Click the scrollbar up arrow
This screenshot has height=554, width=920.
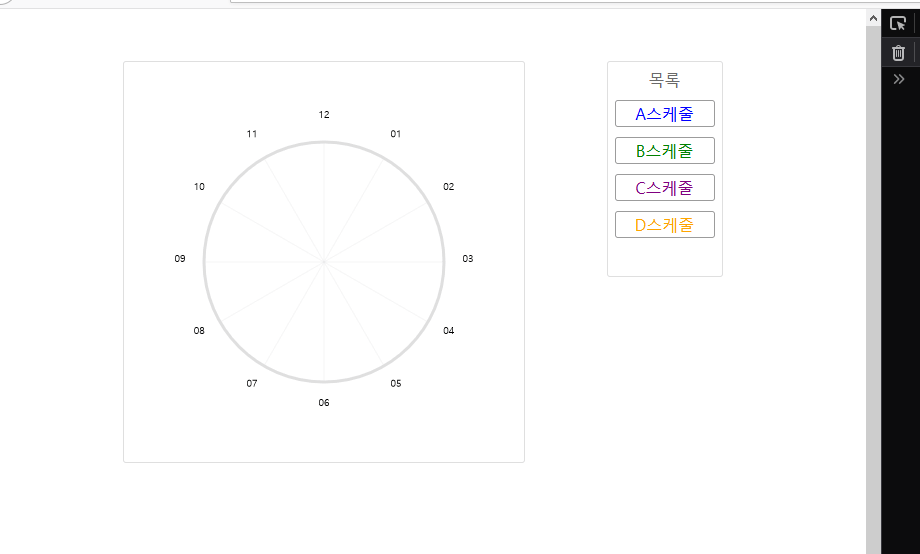(873, 19)
